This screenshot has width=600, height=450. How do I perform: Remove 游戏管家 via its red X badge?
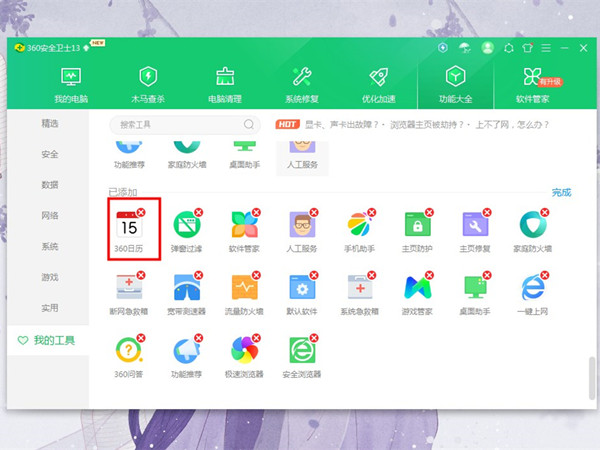tap(429, 275)
